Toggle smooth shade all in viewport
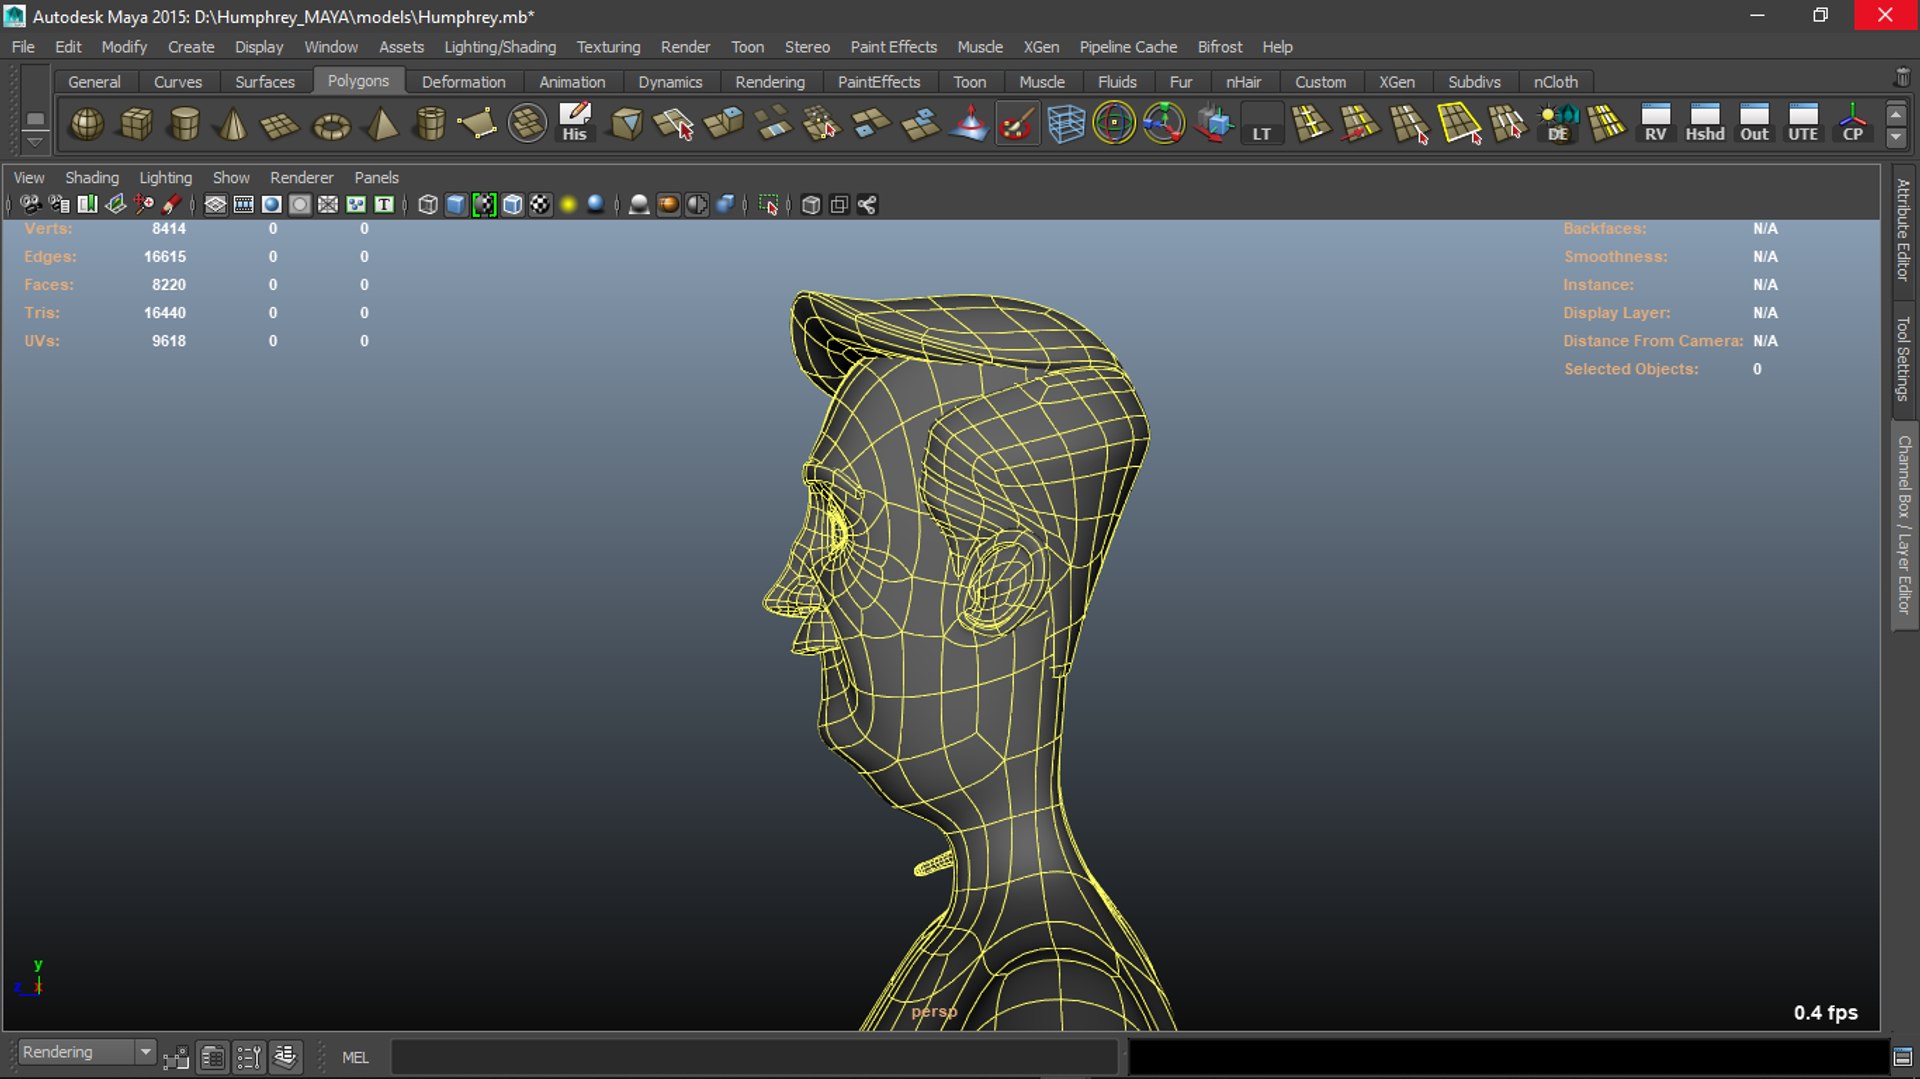Screen dimensions: 1920x1079 (x=456, y=205)
